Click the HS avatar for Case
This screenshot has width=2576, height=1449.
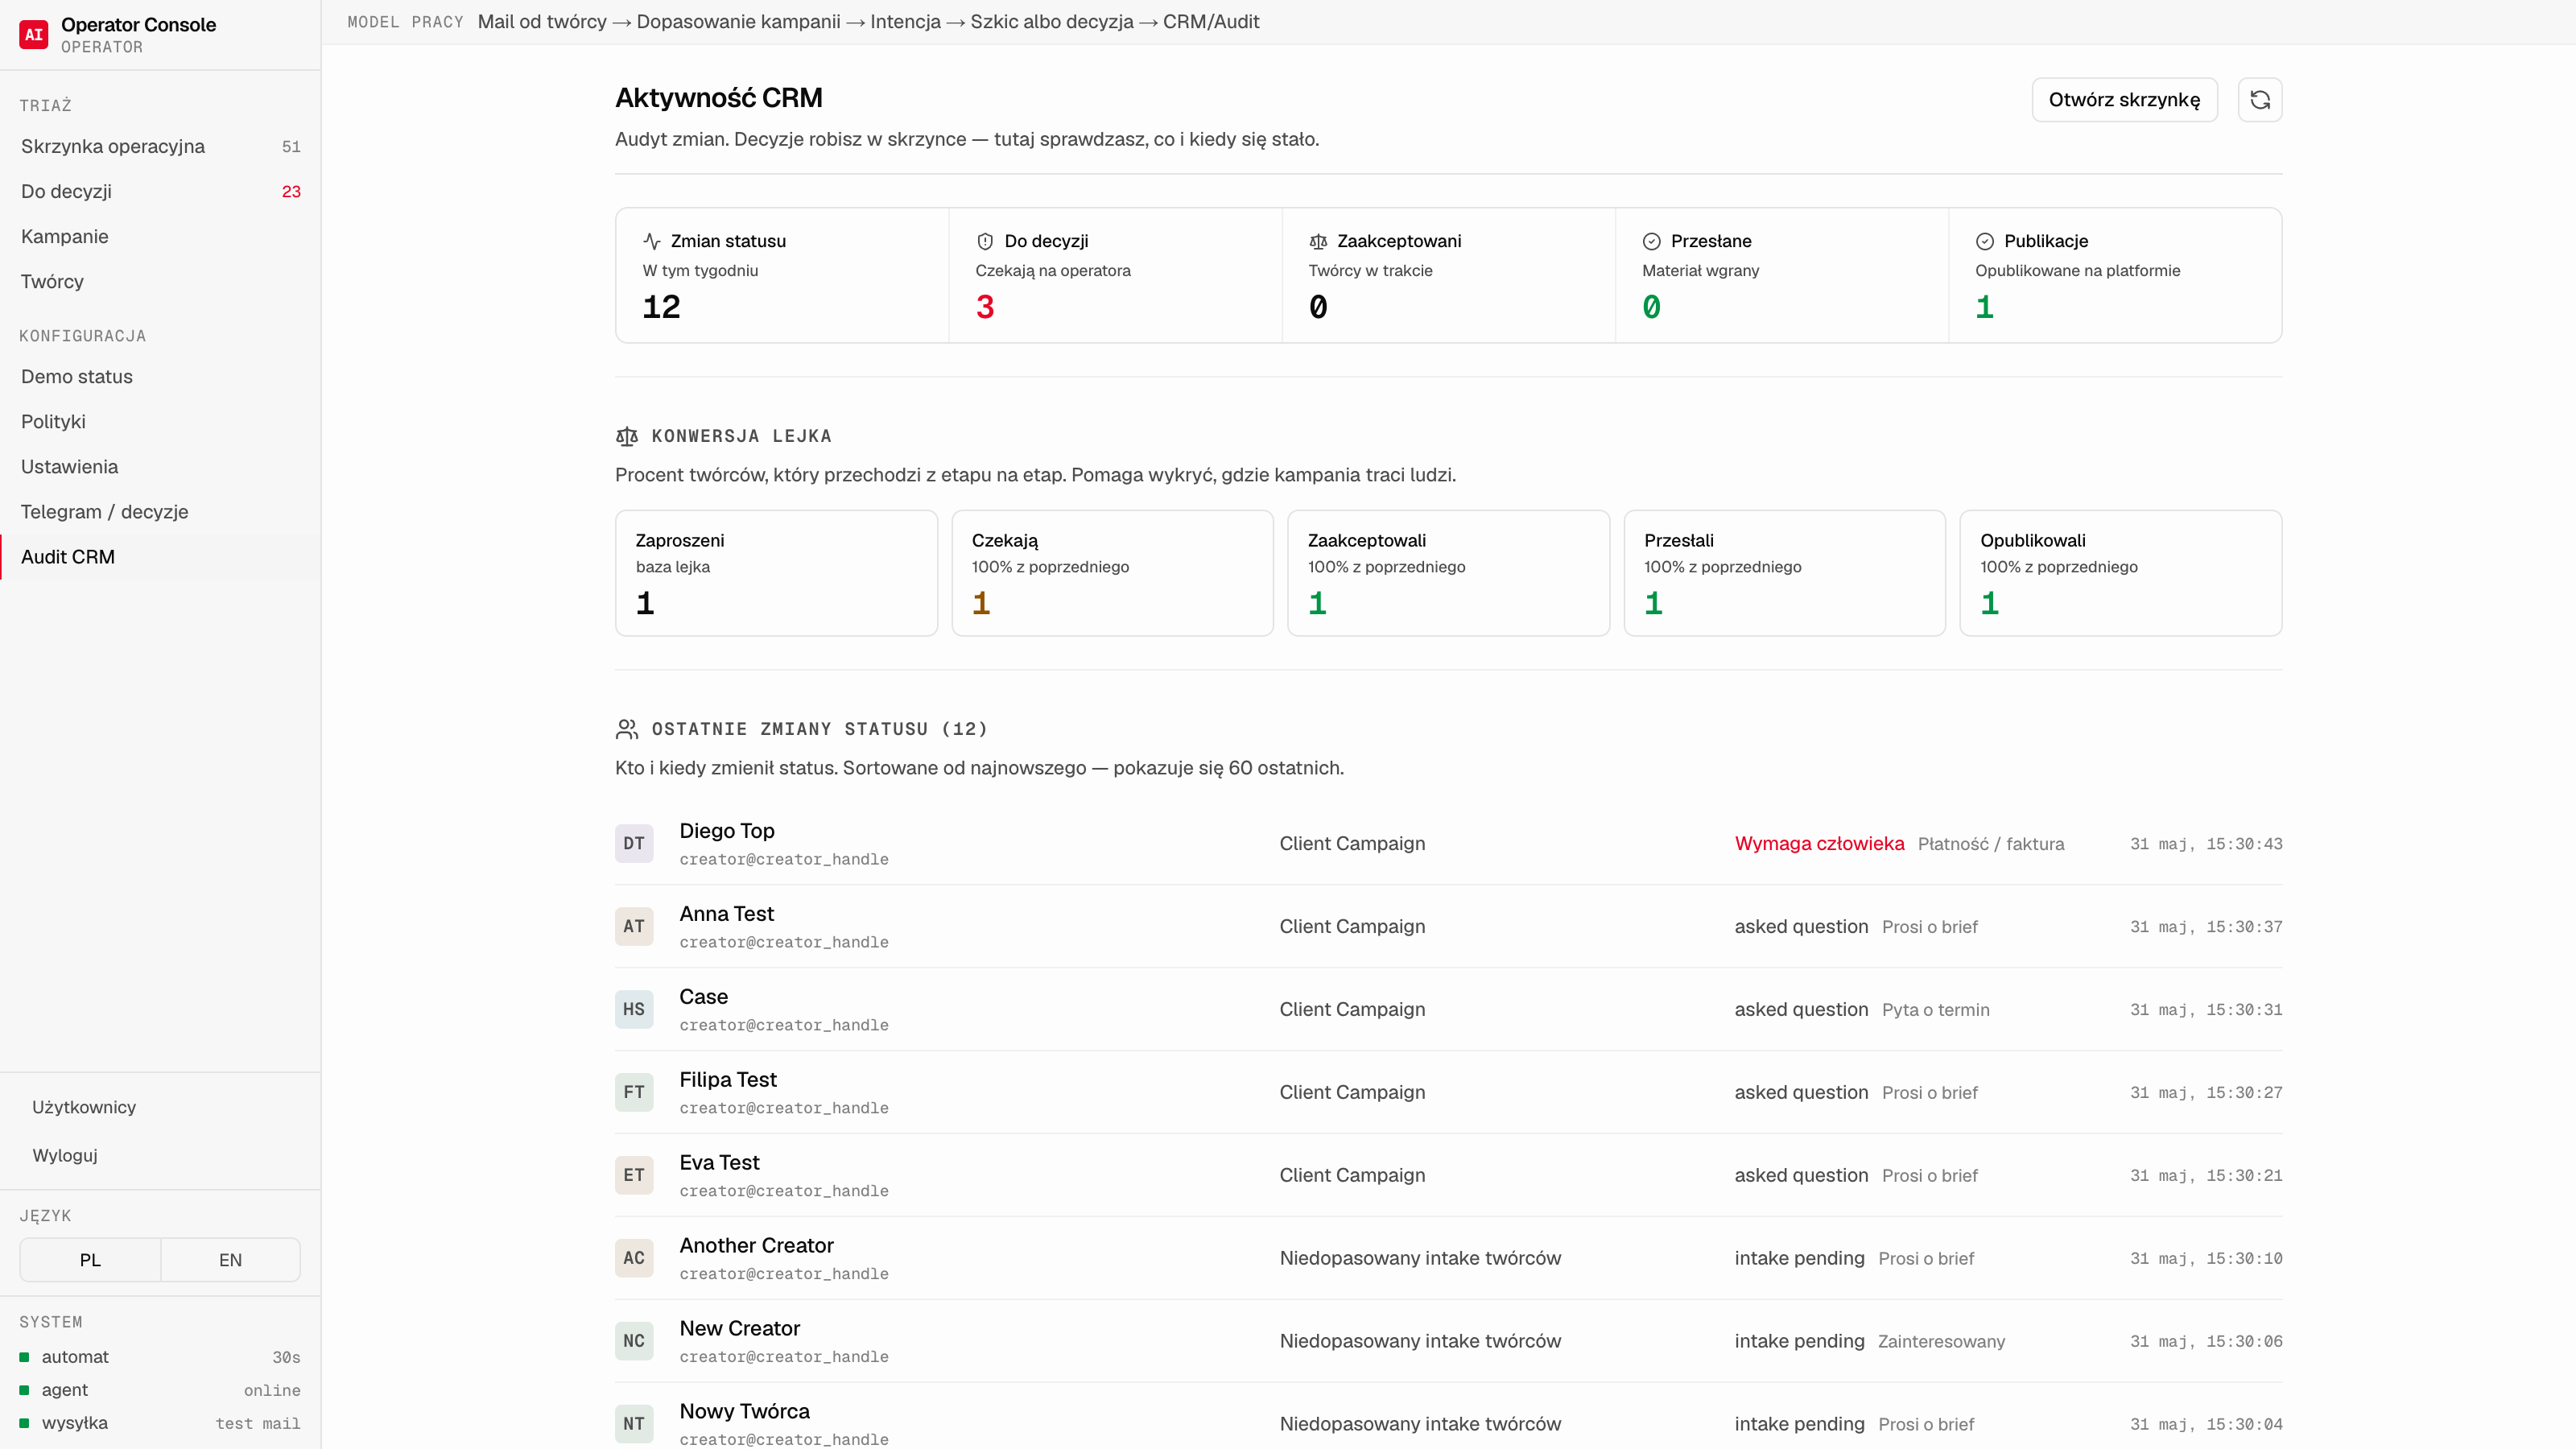click(634, 1009)
